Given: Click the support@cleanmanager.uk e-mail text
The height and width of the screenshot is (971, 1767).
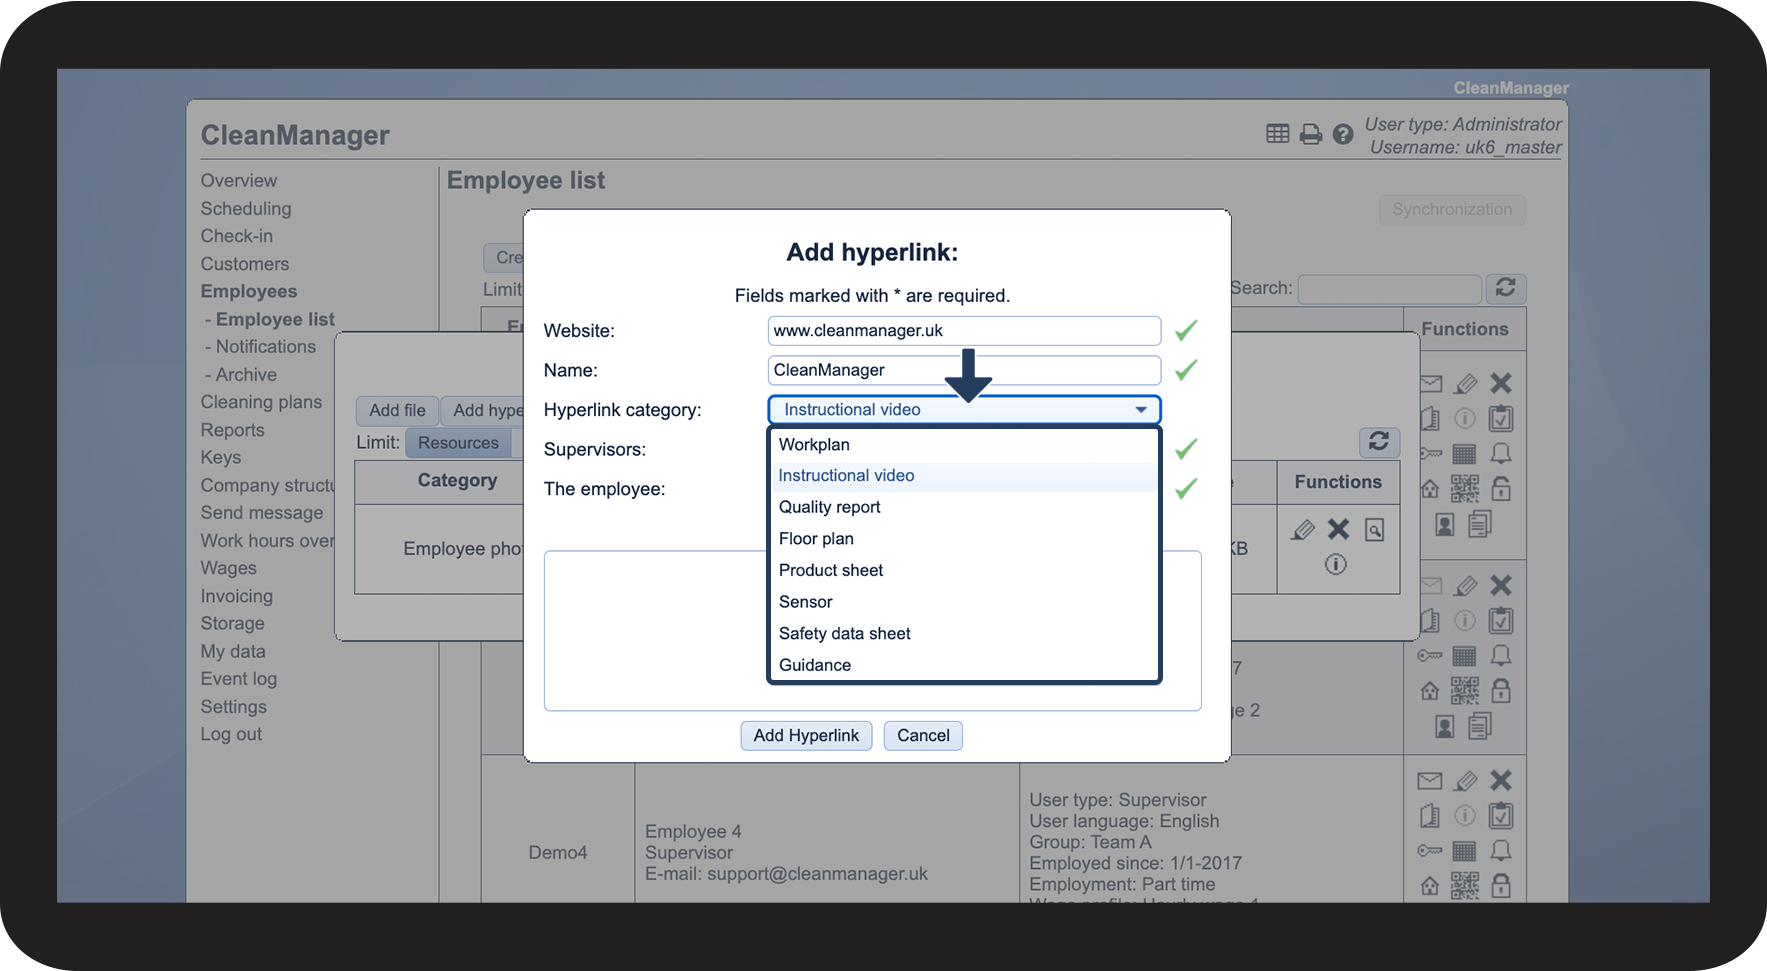Looking at the screenshot, I should tap(817, 874).
